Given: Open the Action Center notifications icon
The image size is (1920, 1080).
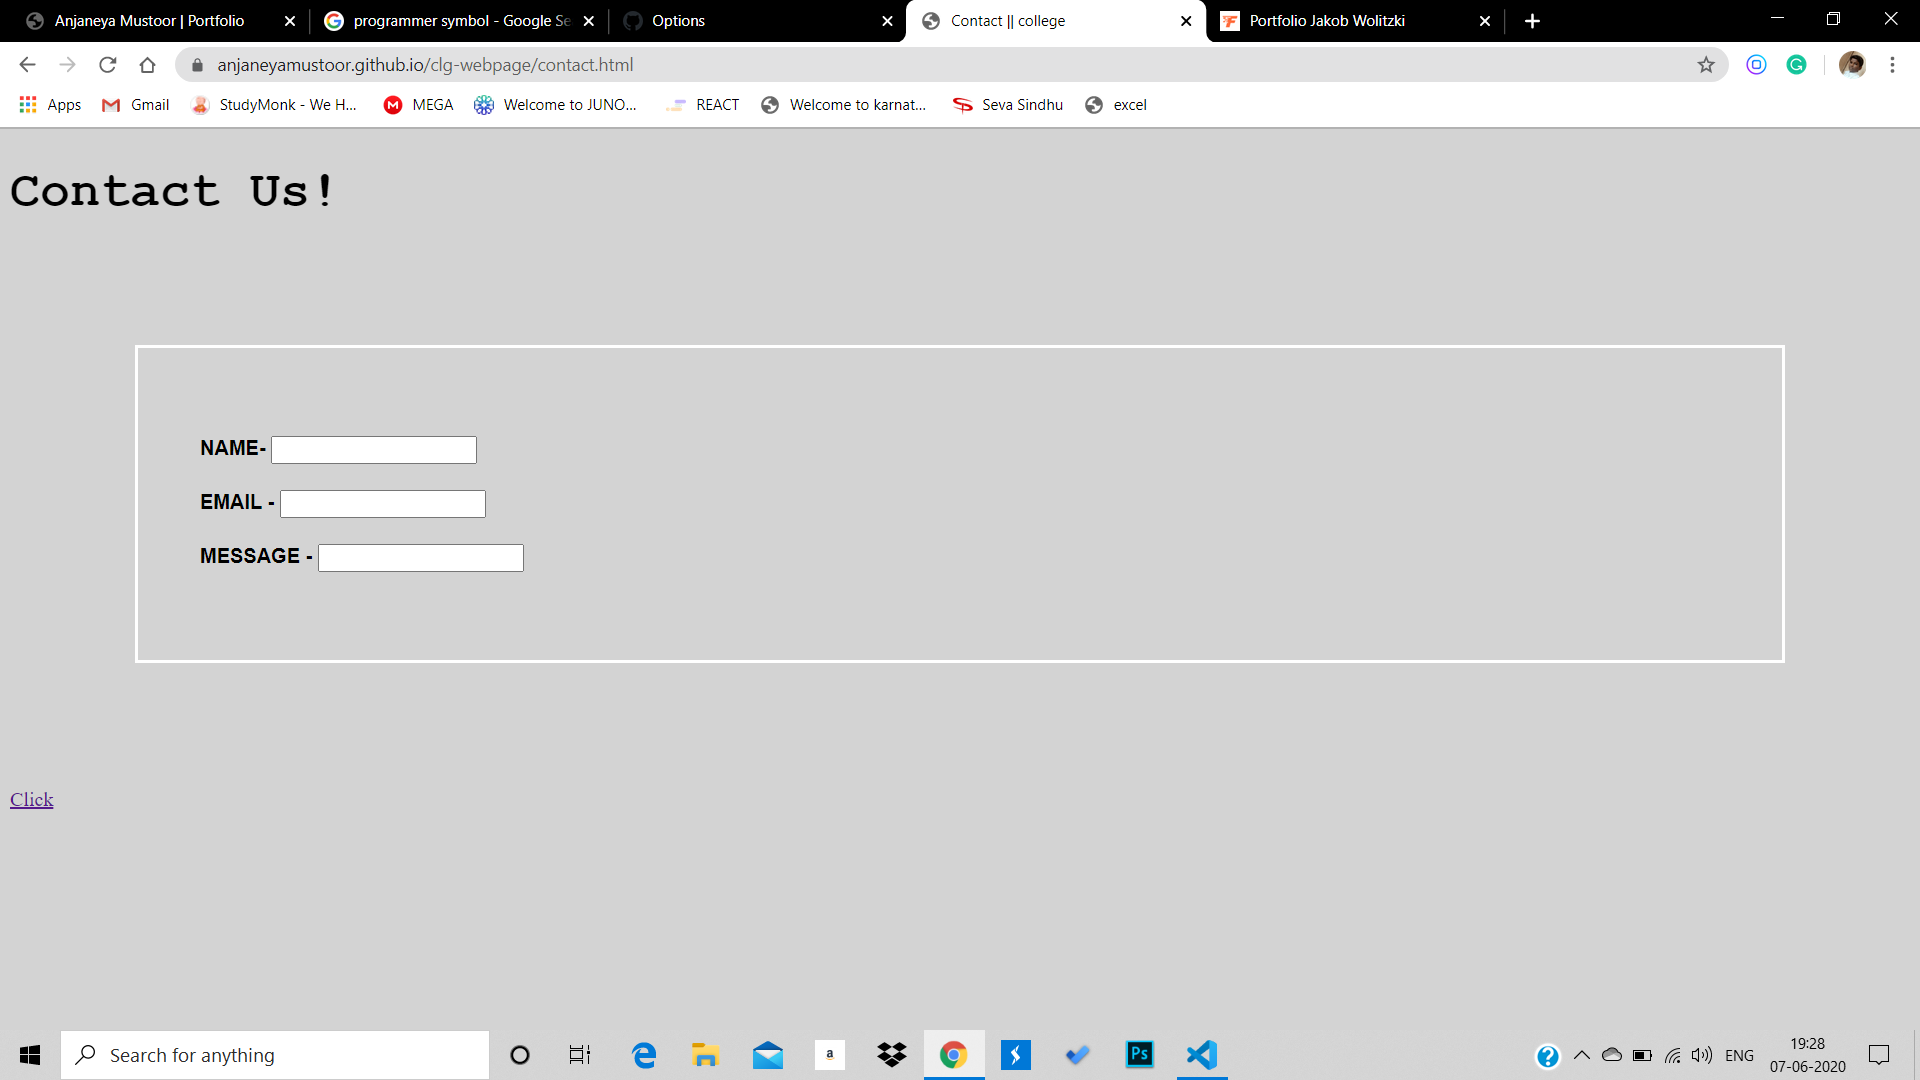Looking at the screenshot, I should (1879, 1055).
